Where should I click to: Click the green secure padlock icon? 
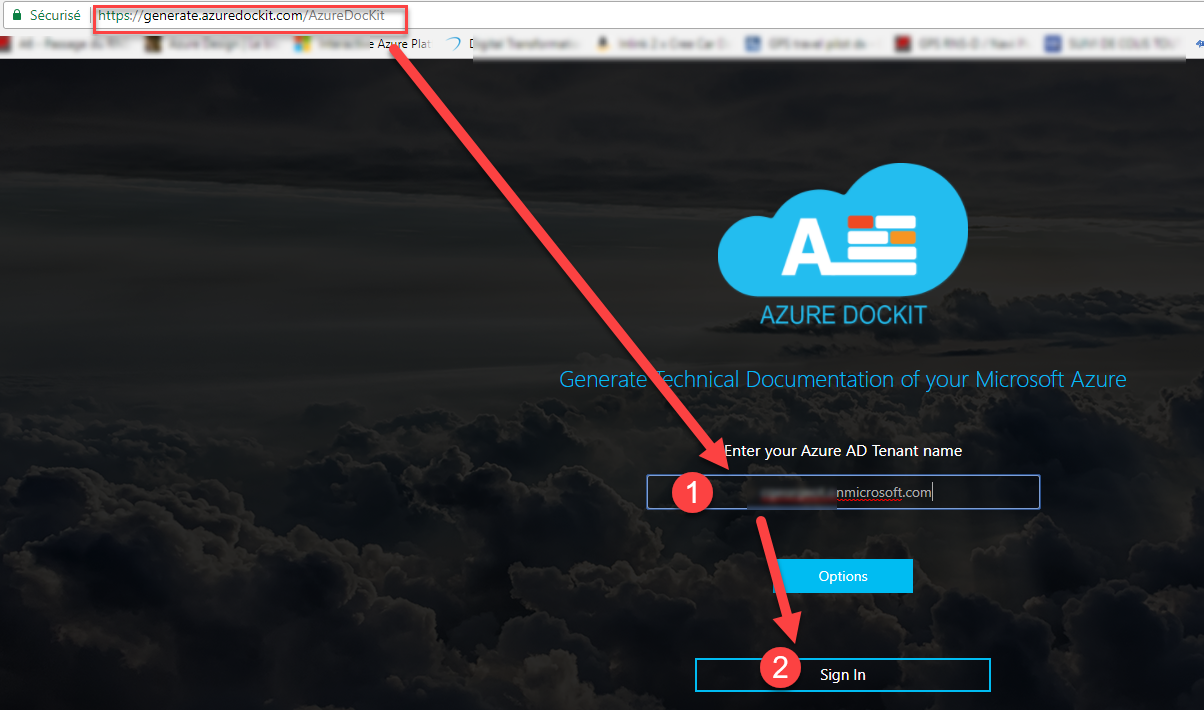pos(15,16)
